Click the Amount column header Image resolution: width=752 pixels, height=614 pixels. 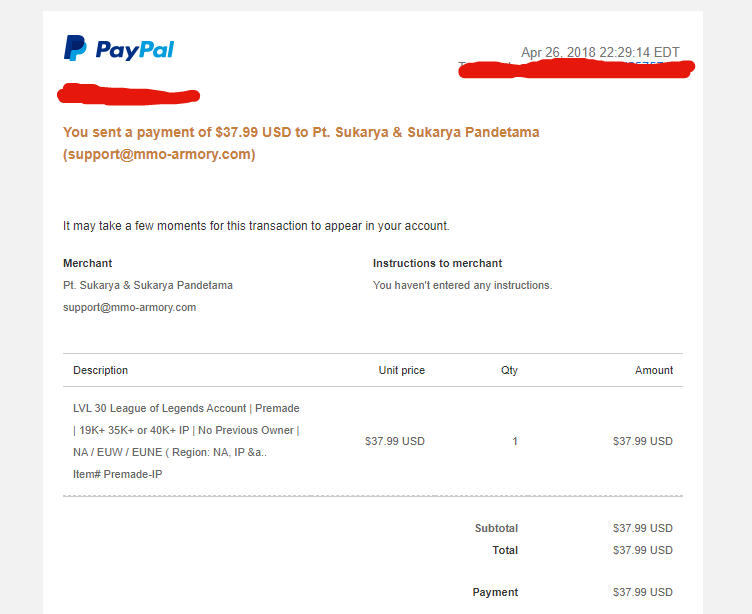(654, 370)
